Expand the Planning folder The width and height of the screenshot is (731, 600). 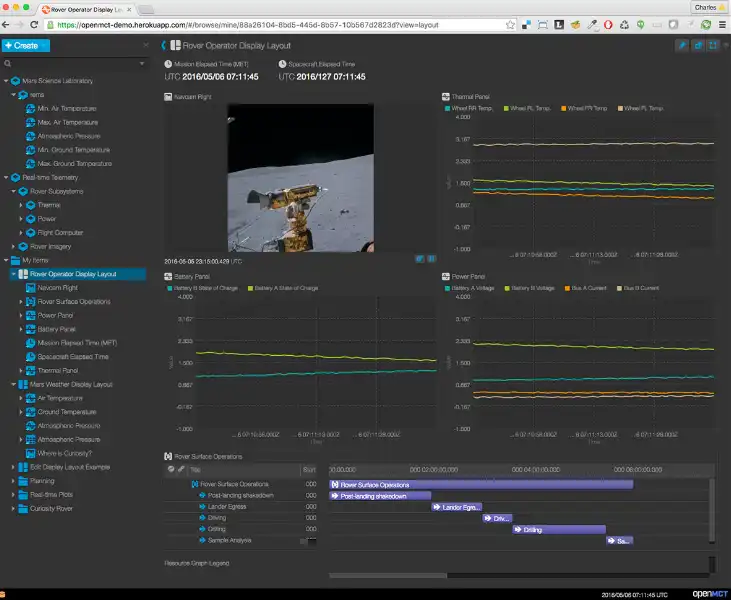coord(13,481)
